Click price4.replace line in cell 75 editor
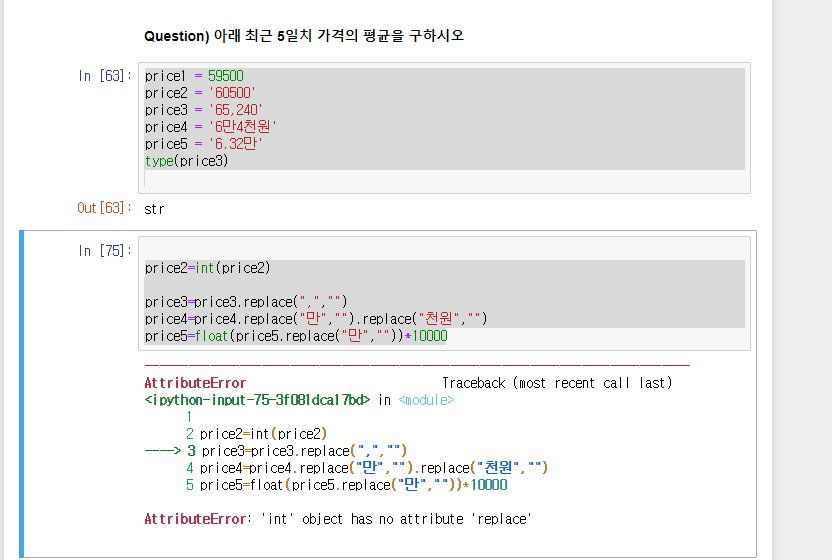The width and height of the screenshot is (832, 560). click(316, 319)
